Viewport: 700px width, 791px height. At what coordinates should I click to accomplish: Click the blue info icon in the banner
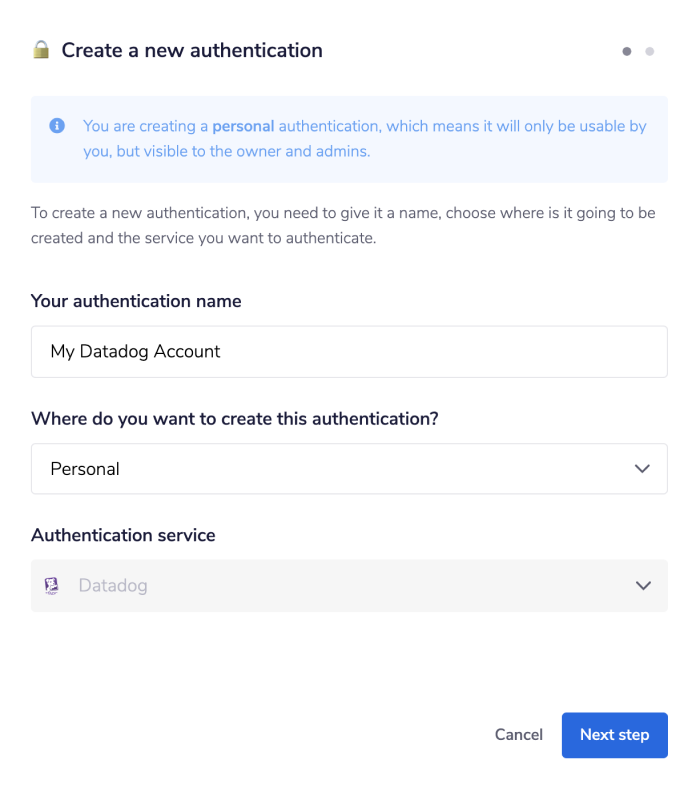tap(57, 126)
